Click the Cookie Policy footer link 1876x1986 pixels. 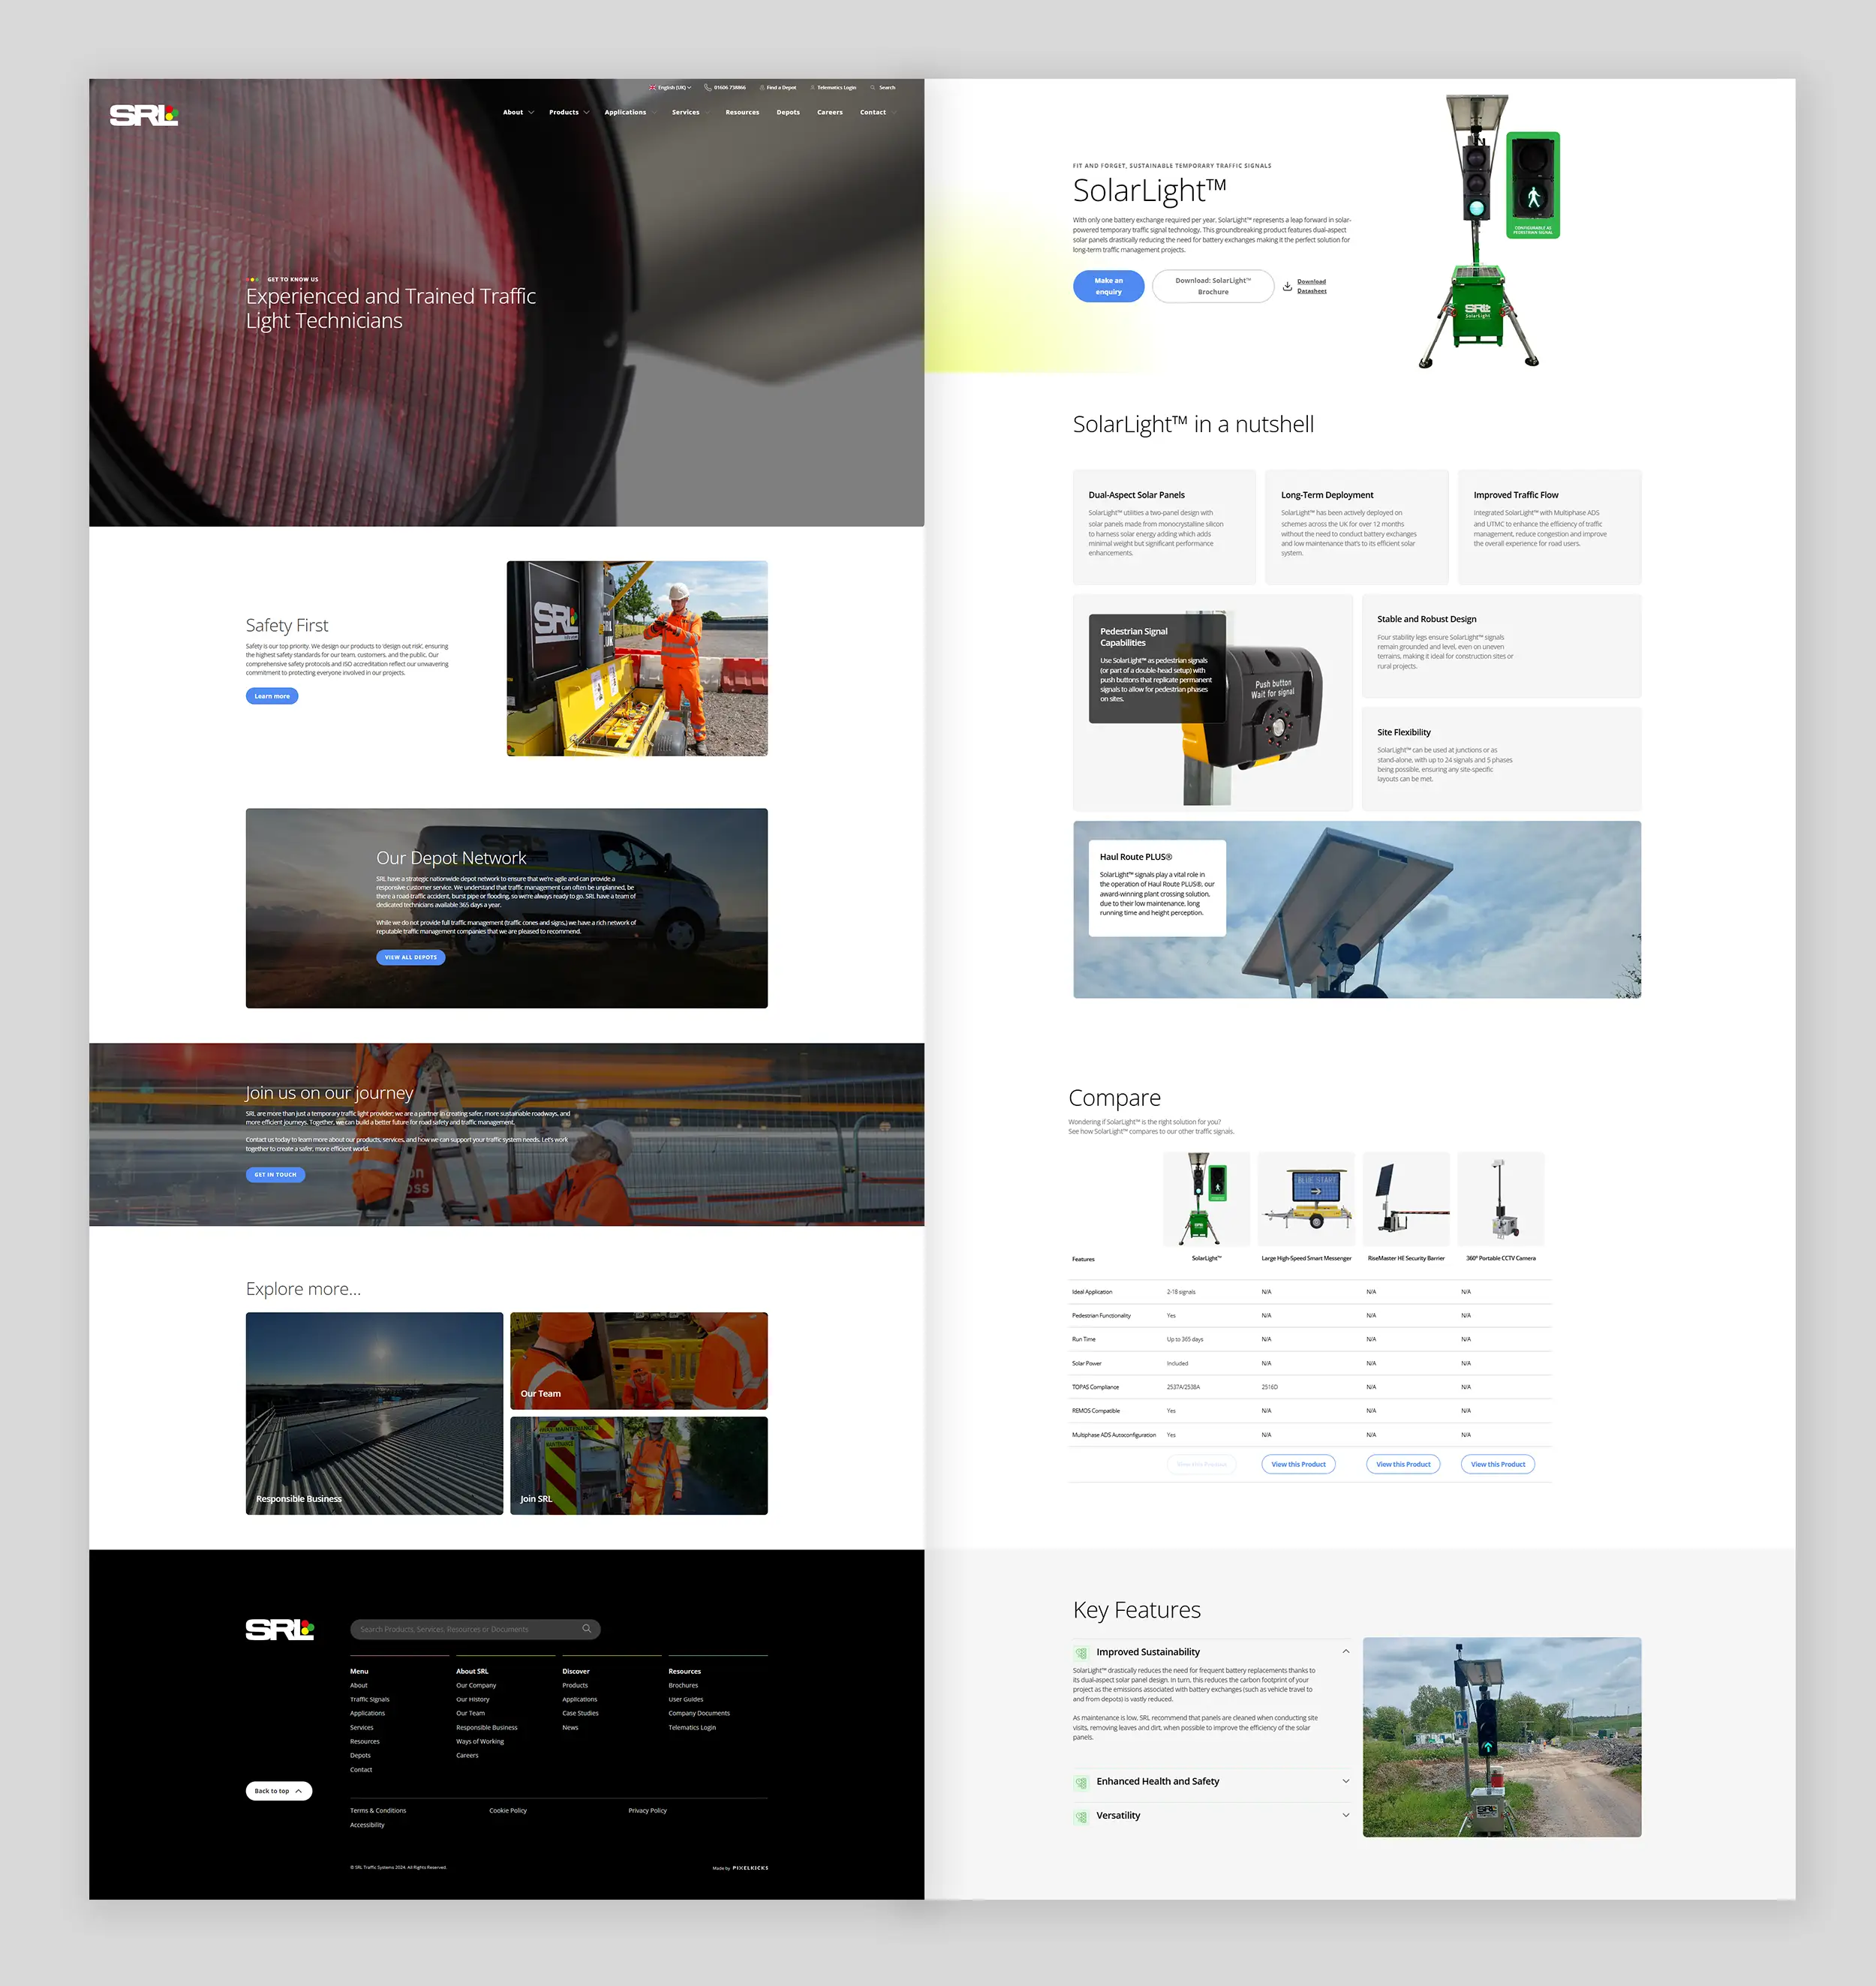[508, 1811]
